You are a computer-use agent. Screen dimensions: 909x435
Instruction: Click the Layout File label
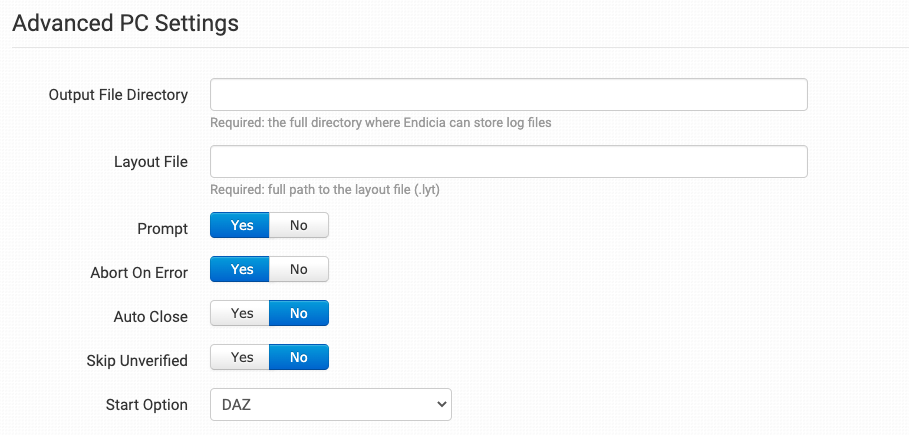point(151,162)
